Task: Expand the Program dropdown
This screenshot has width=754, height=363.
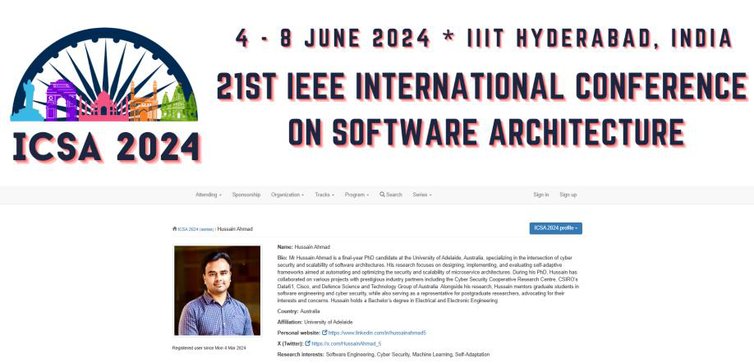Action: (x=356, y=195)
